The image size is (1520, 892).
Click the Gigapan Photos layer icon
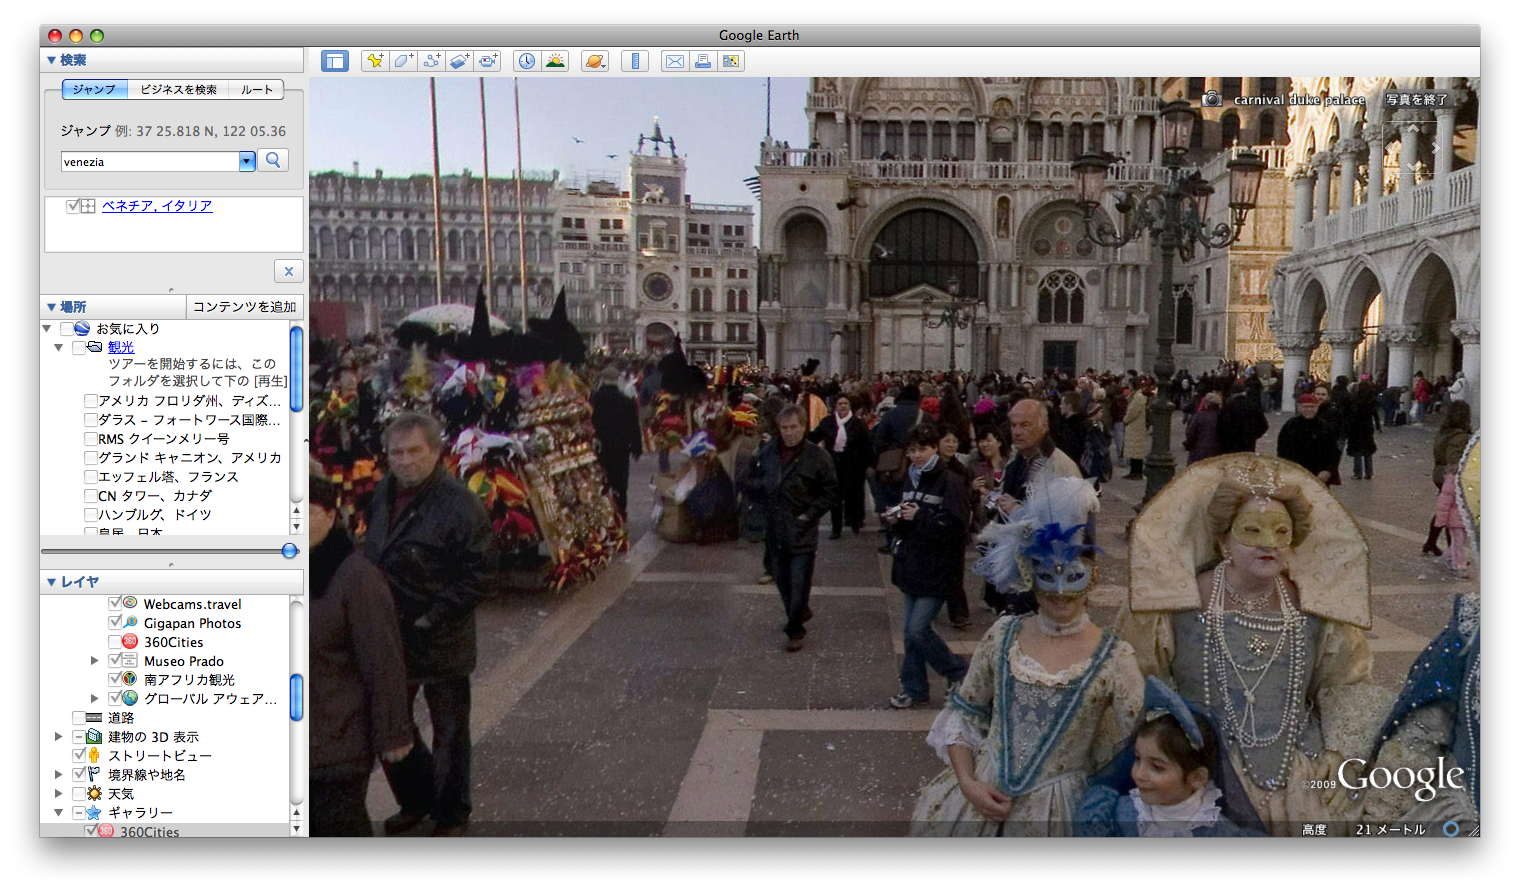click(x=130, y=622)
